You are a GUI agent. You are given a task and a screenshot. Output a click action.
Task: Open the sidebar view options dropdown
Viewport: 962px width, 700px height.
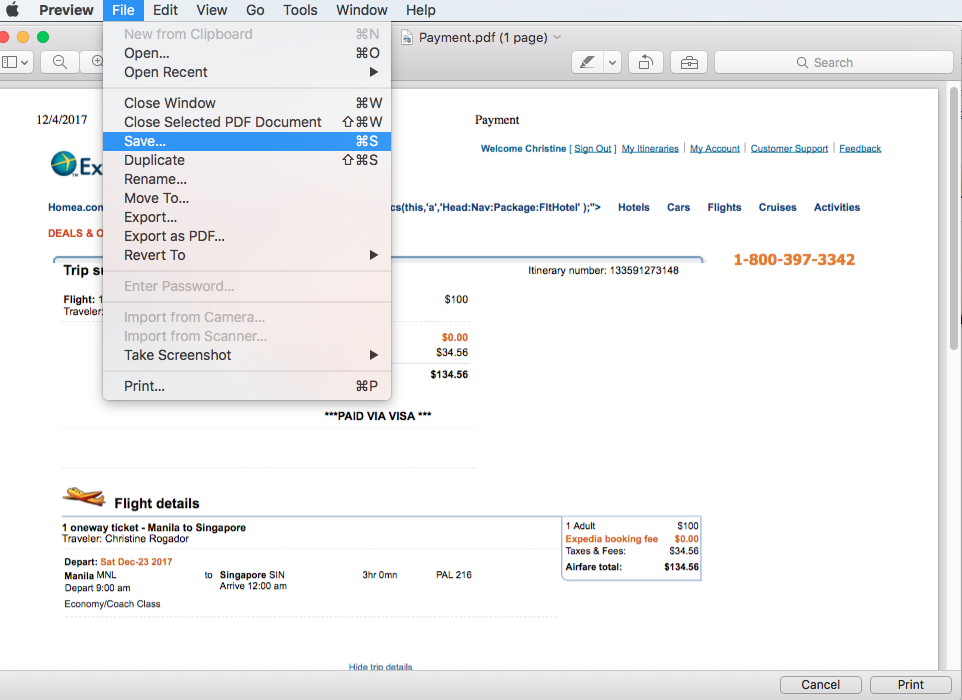[x=24, y=62]
